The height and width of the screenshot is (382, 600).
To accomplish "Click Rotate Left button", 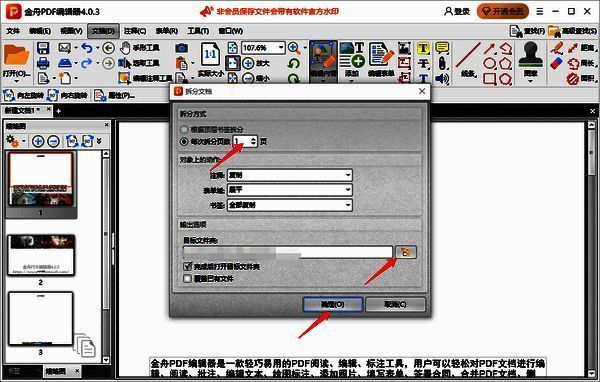I will [24, 95].
